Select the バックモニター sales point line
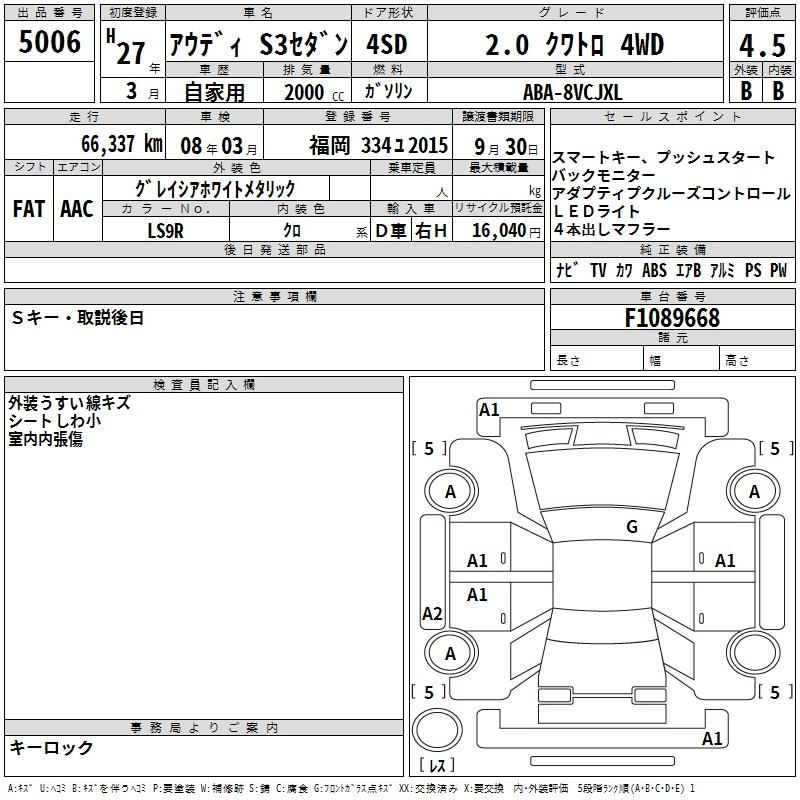This screenshot has width=800, height=800. (604, 176)
